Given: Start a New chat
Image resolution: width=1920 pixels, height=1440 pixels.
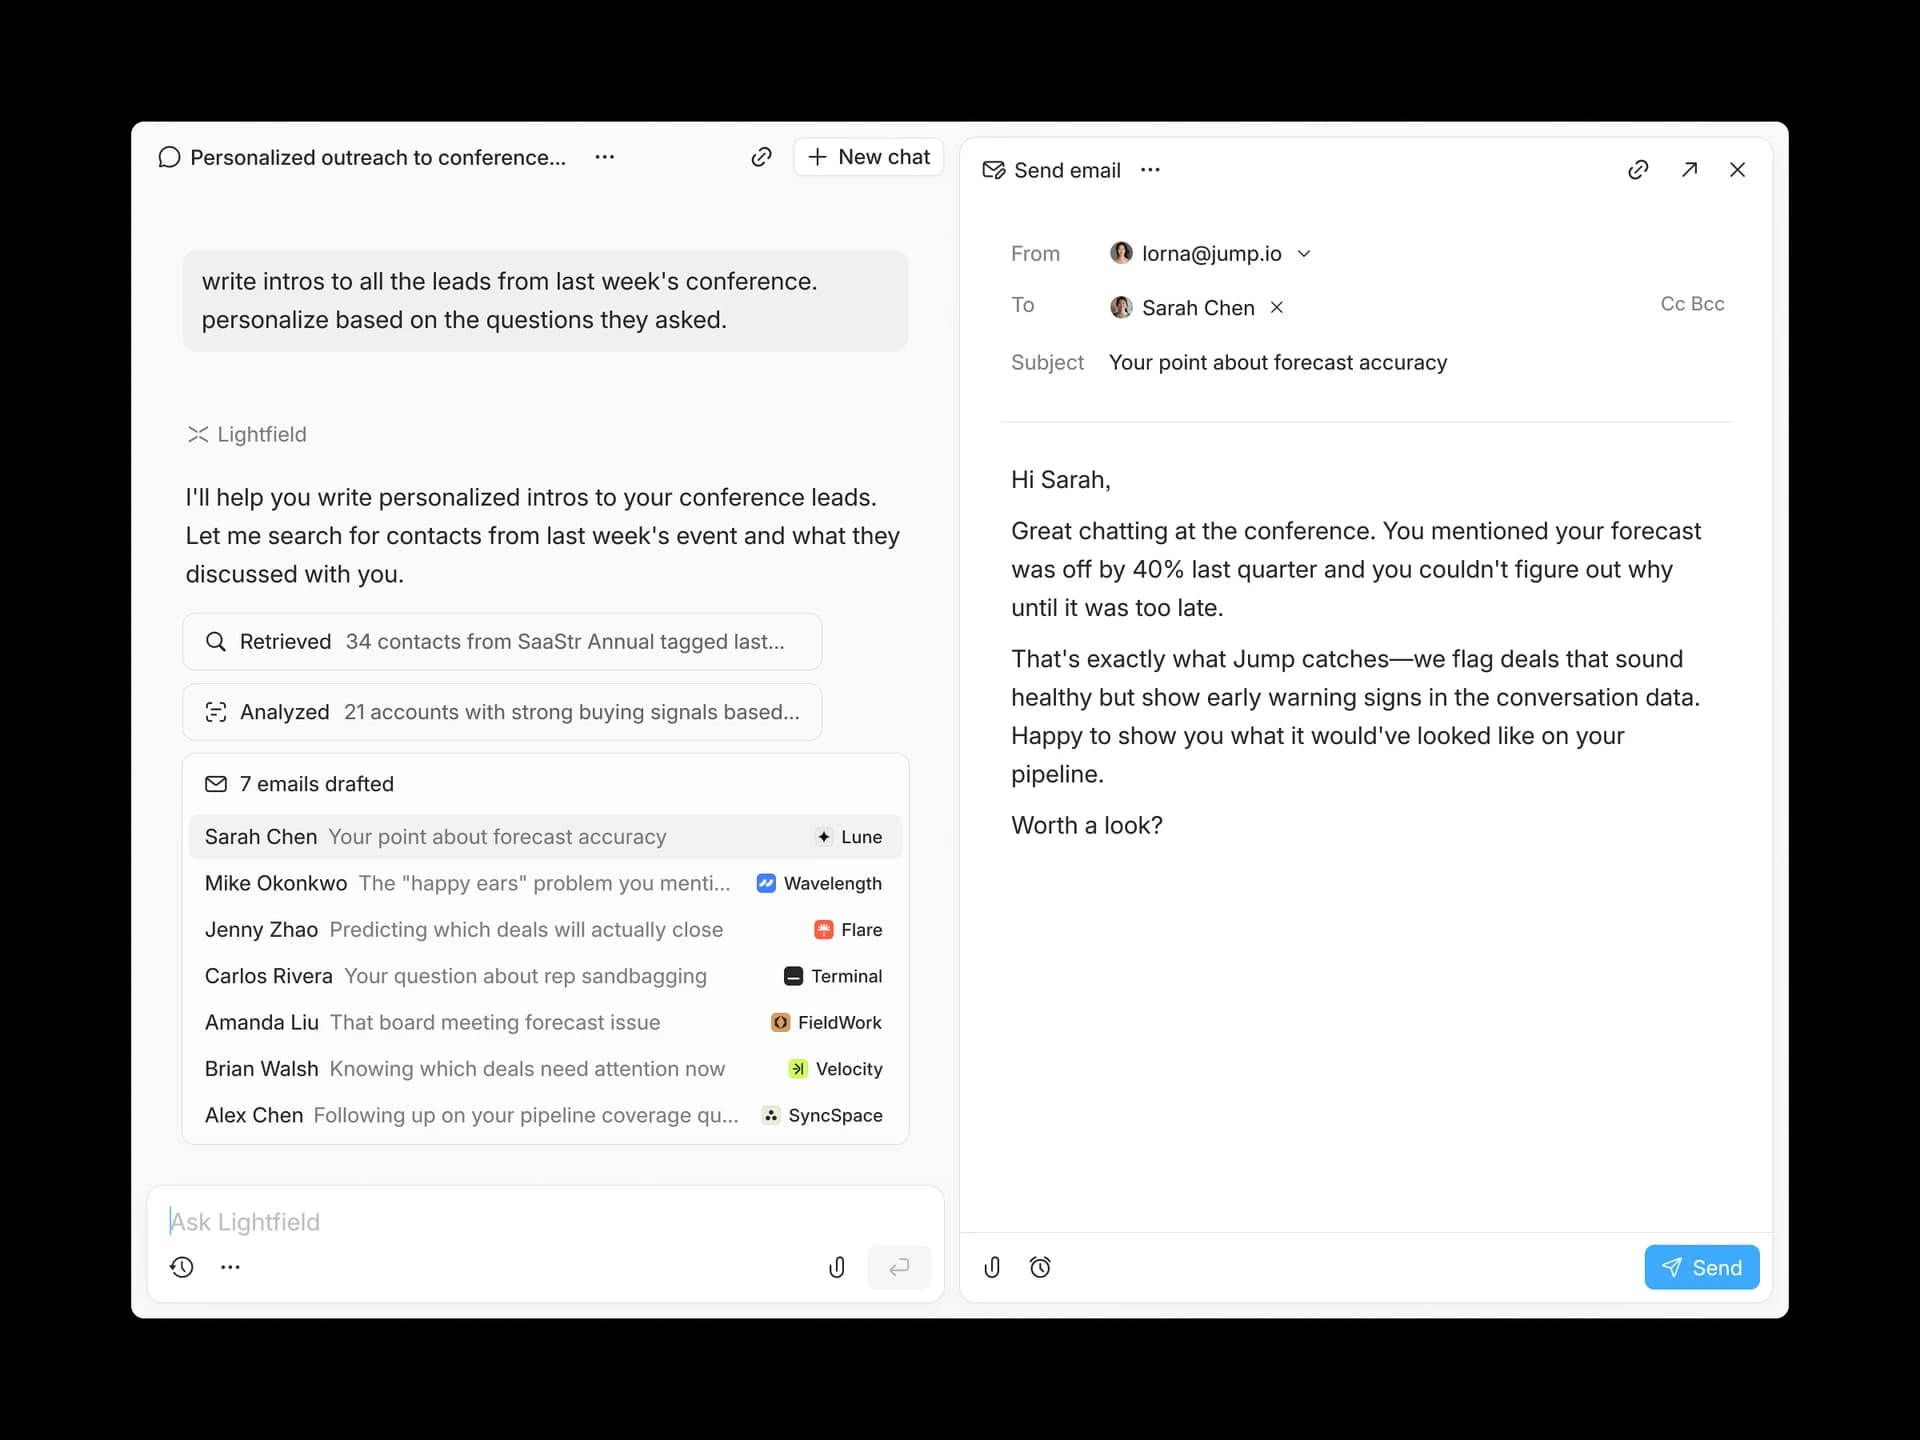Looking at the screenshot, I should pyautogui.click(x=868, y=157).
